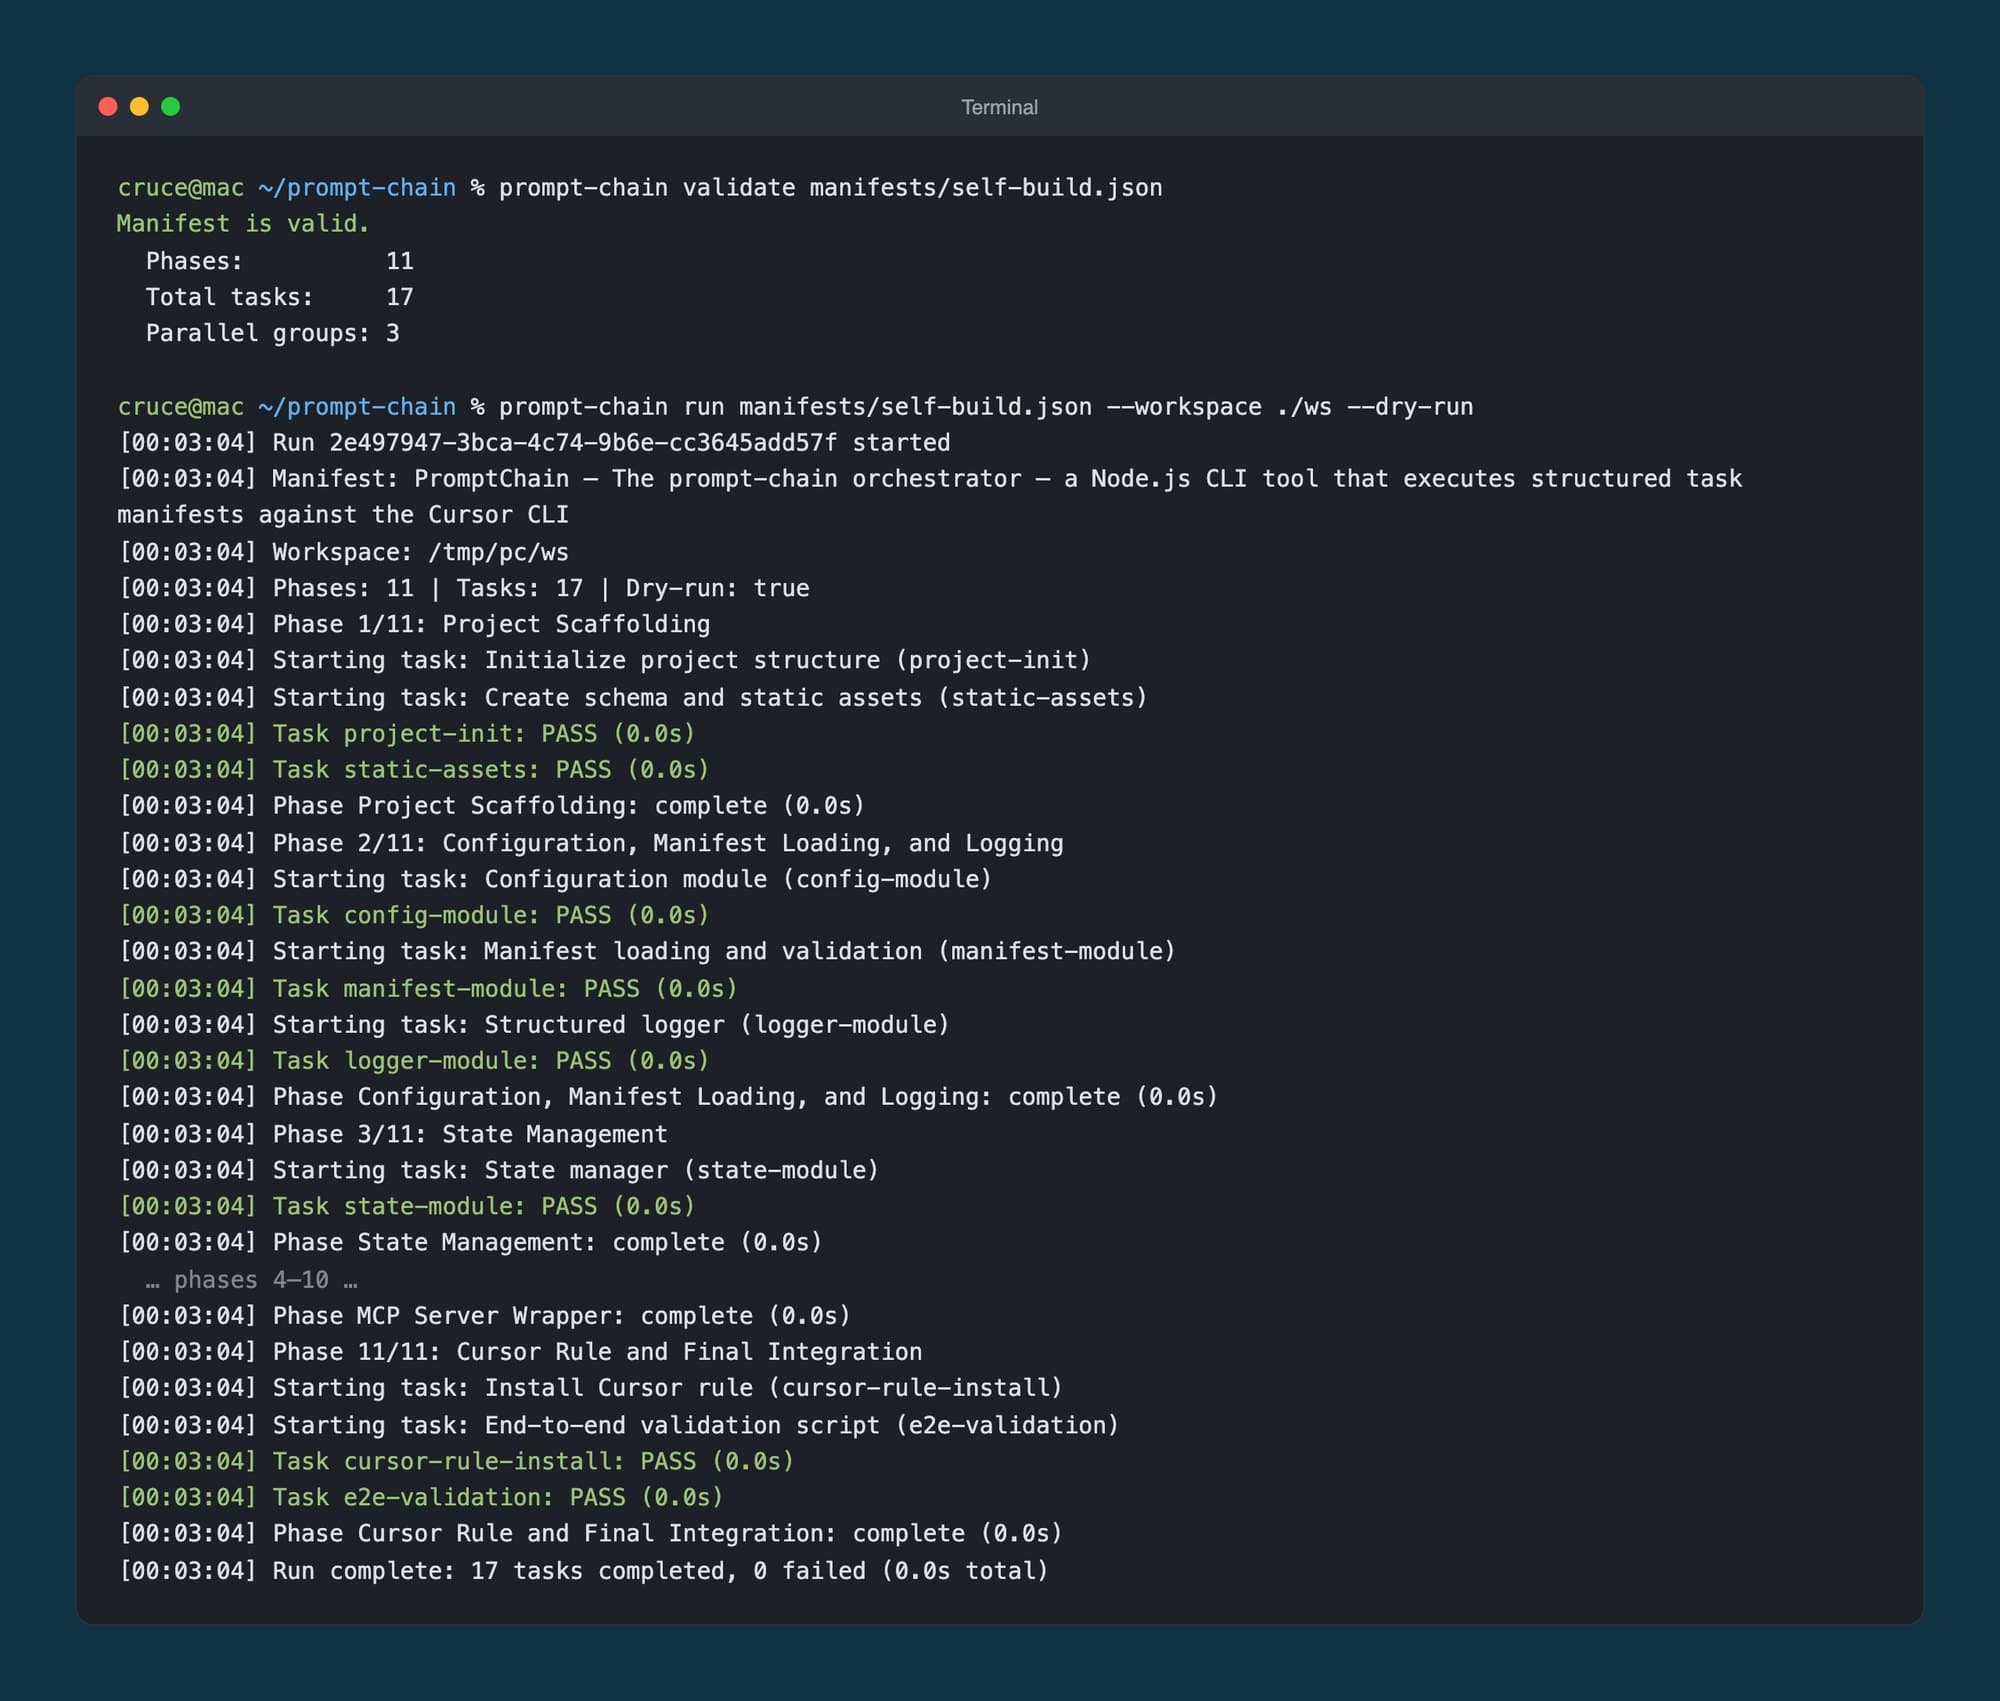The image size is (2000, 1701).
Task: Click the green maximize window button
Action: [171, 107]
